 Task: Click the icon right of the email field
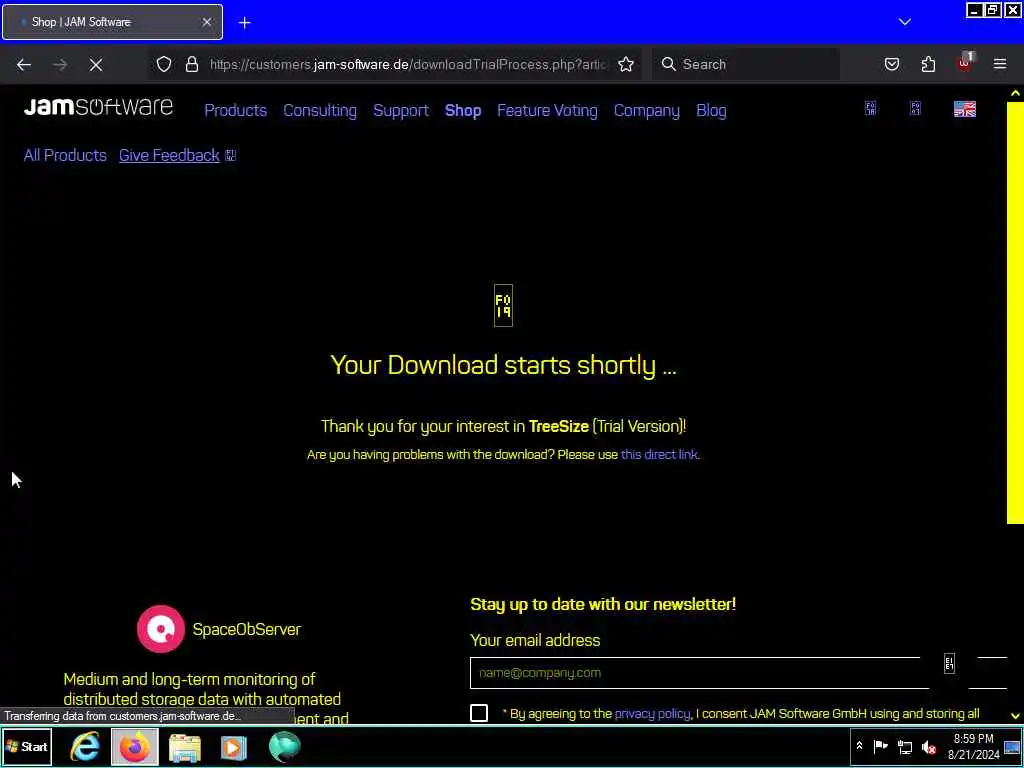tap(949, 664)
